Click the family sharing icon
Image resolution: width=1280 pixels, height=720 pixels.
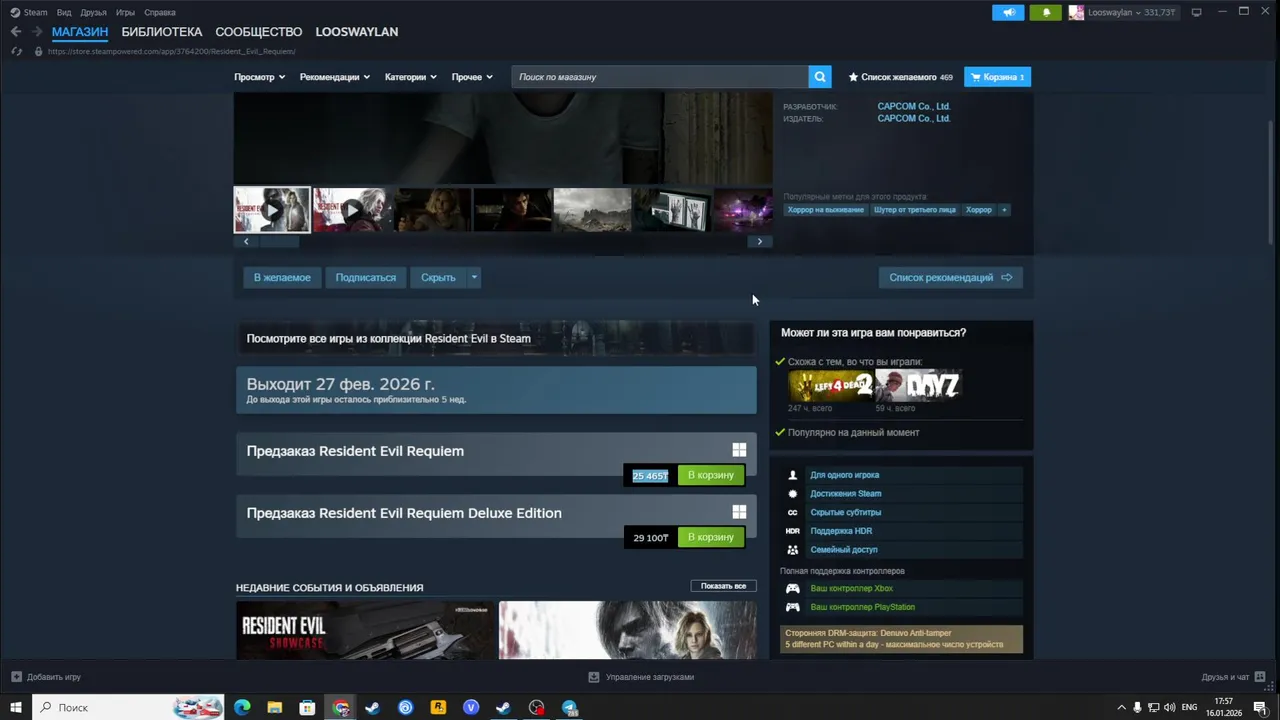[x=793, y=550]
